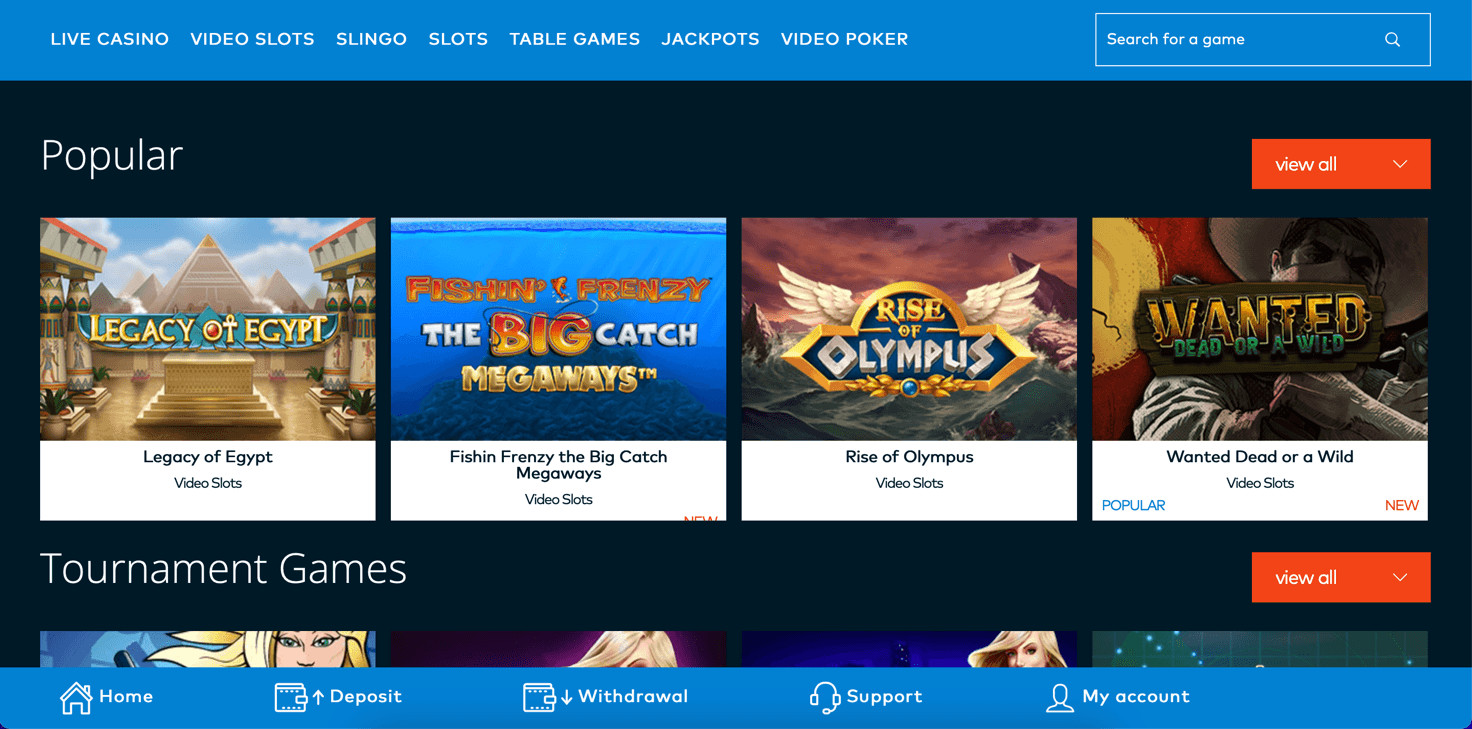Click the Home house icon
The width and height of the screenshot is (1472, 729).
(x=76, y=697)
